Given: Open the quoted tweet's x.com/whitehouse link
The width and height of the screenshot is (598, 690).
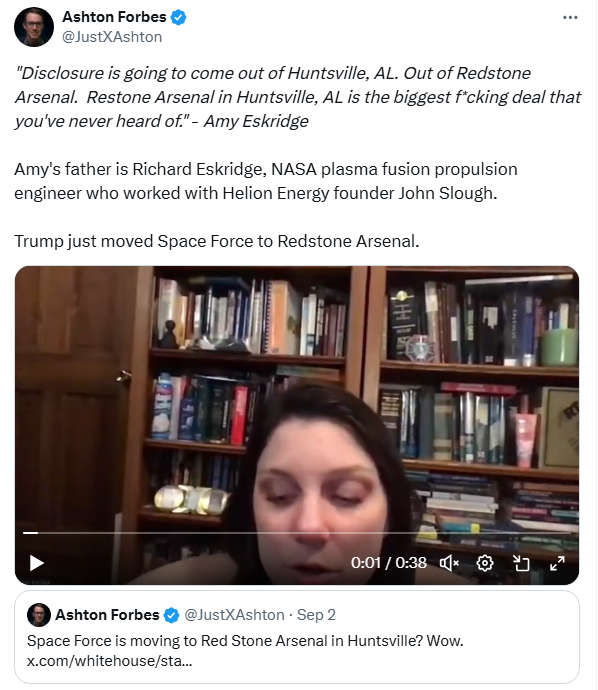Looking at the screenshot, I should point(110,661).
